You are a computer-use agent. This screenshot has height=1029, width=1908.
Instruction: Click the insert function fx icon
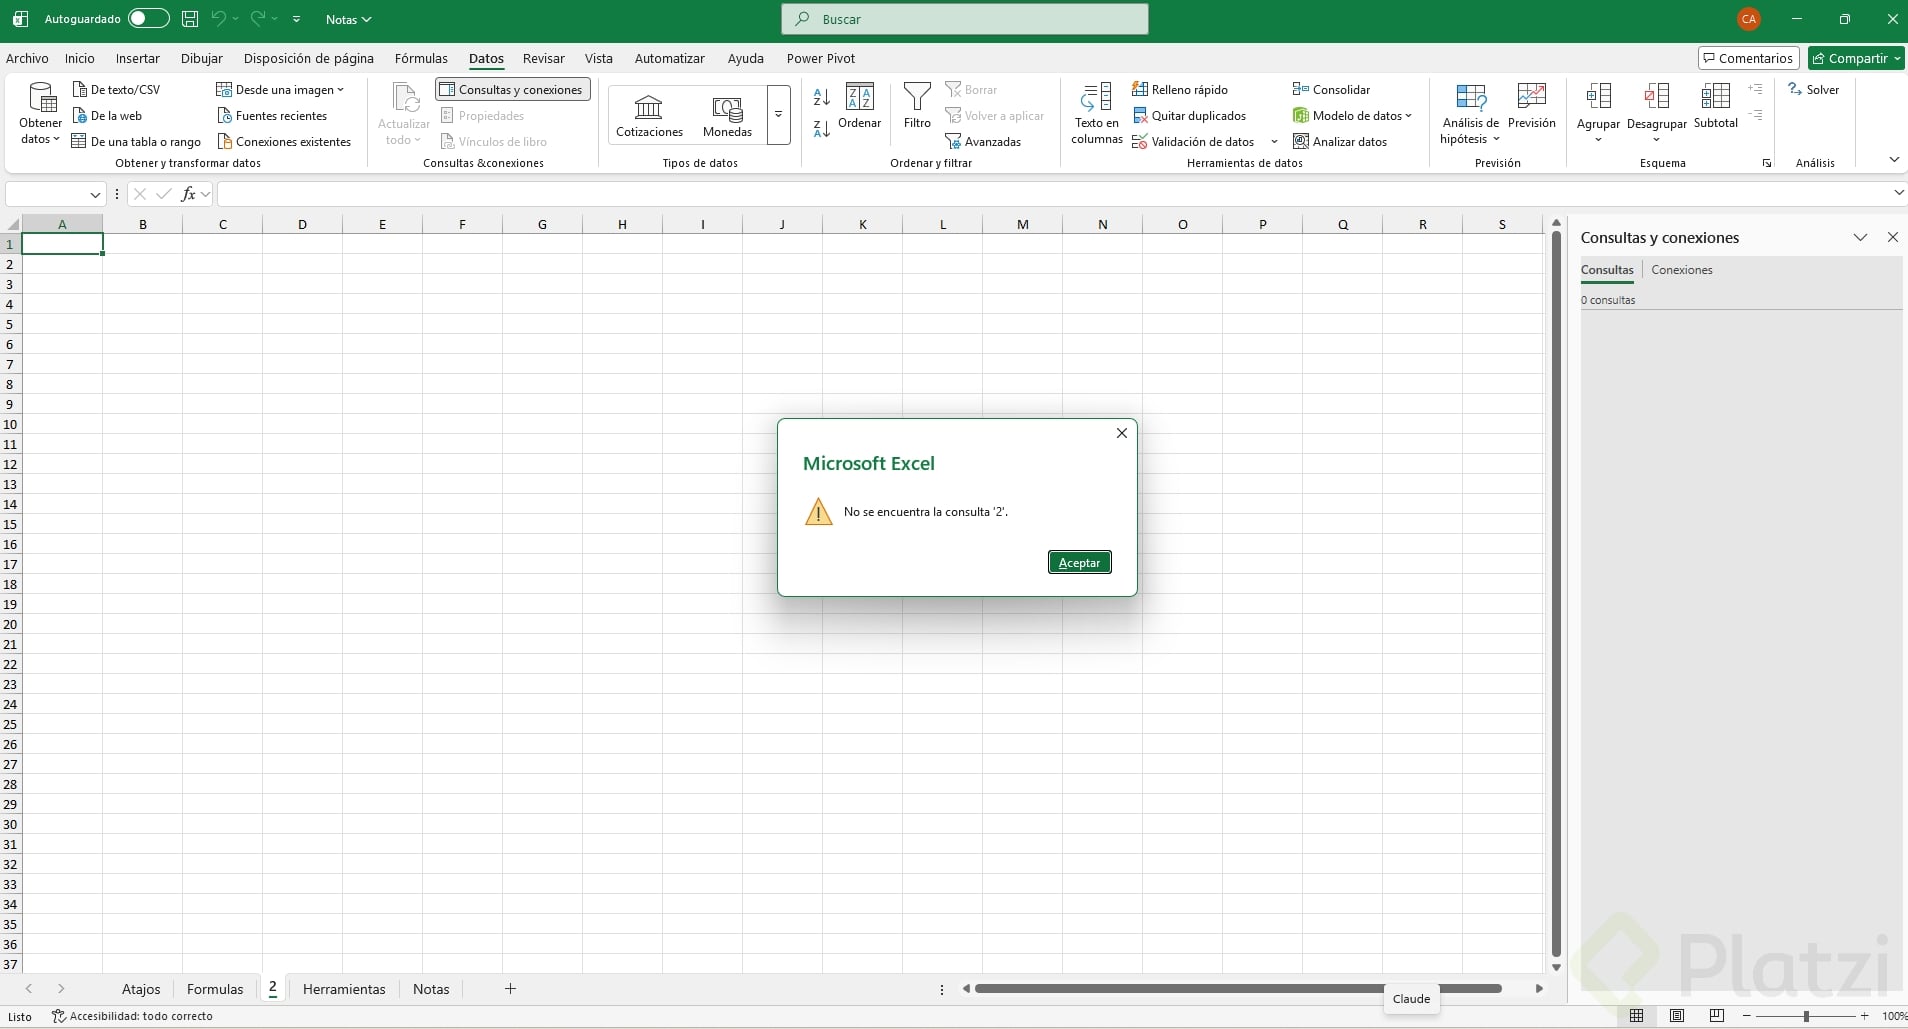point(188,194)
